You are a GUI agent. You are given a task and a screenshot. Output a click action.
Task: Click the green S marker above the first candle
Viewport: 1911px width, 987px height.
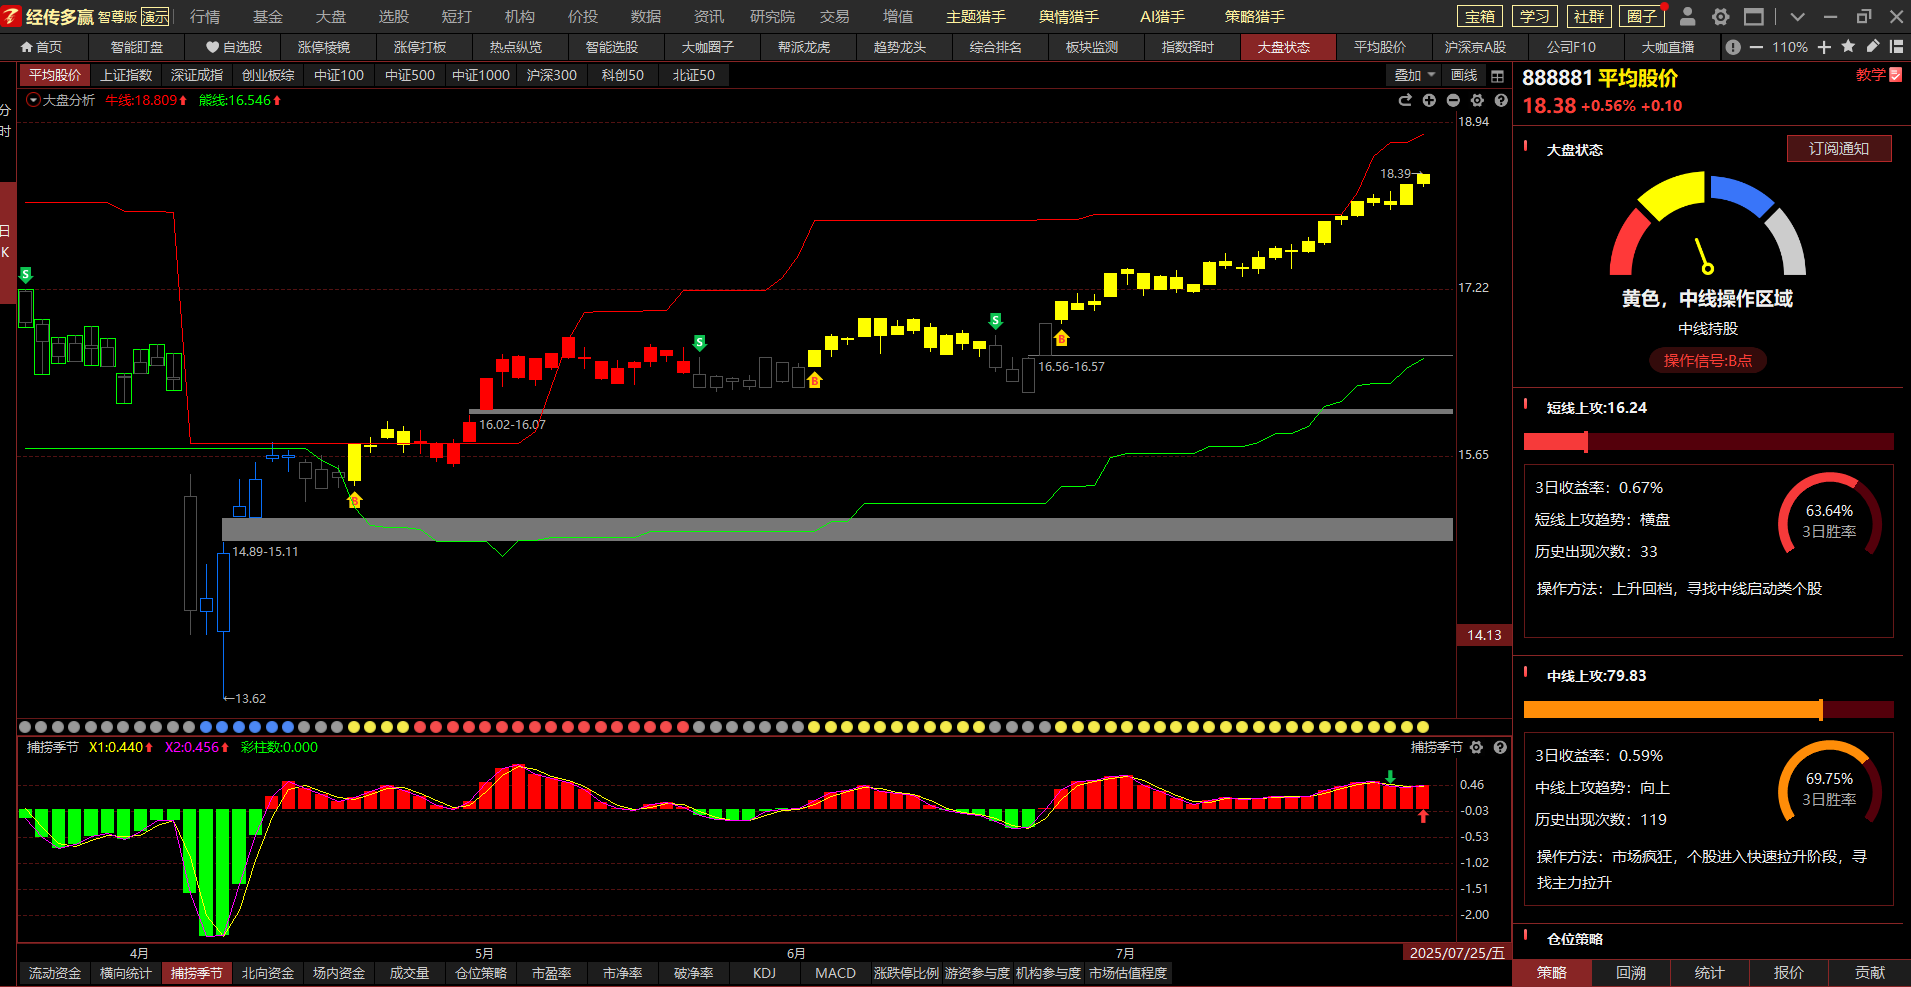click(x=26, y=275)
